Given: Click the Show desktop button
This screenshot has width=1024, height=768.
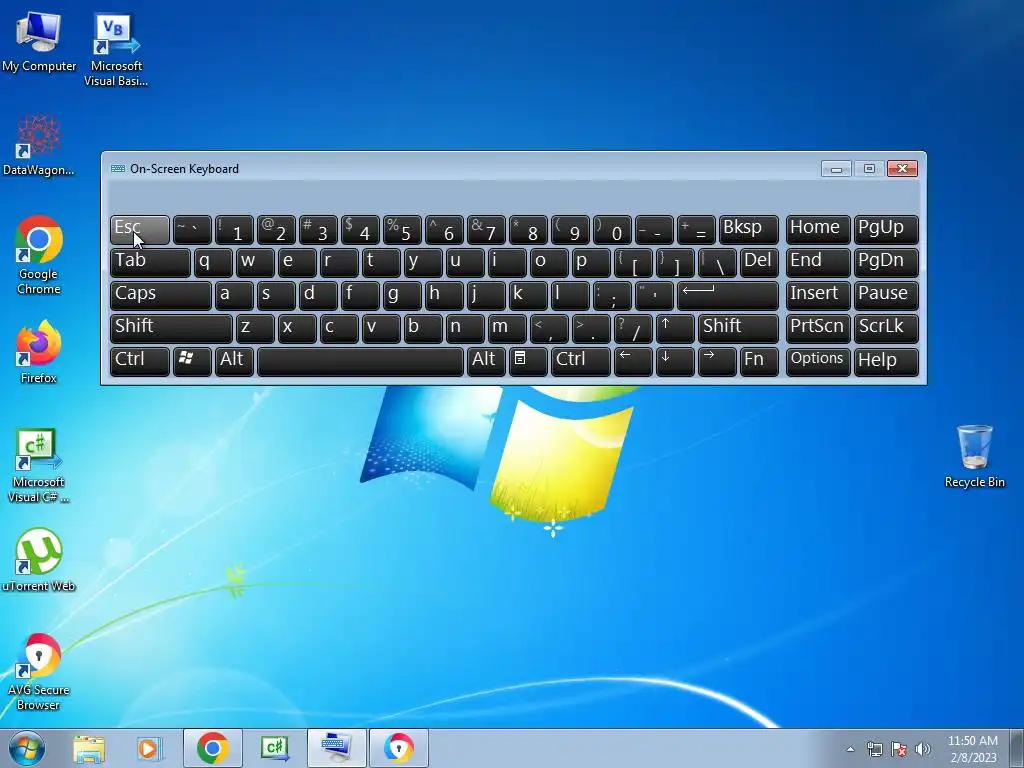Looking at the screenshot, I should (1017, 748).
